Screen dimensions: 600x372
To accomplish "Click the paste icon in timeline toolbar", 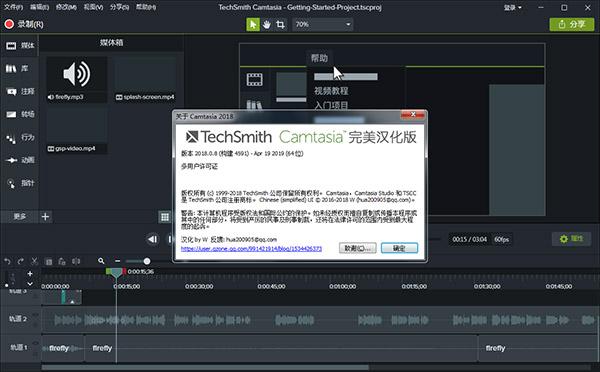I will (x=62, y=262).
